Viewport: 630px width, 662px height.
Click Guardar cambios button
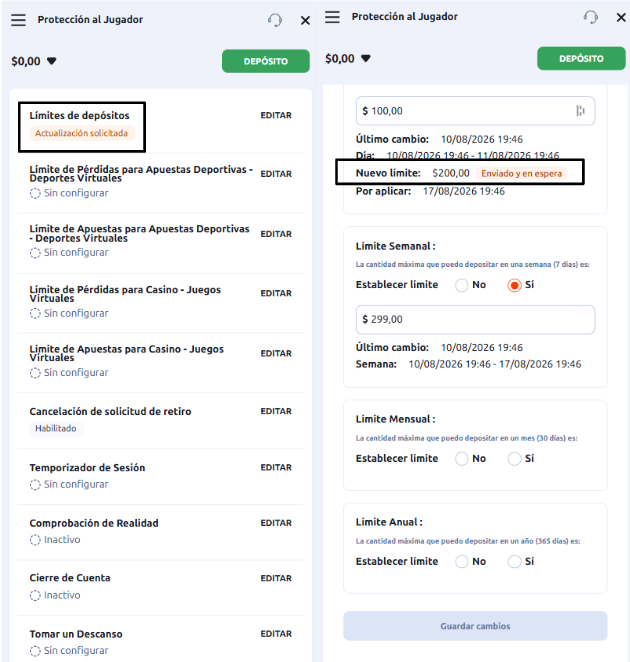tap(475, 626)
